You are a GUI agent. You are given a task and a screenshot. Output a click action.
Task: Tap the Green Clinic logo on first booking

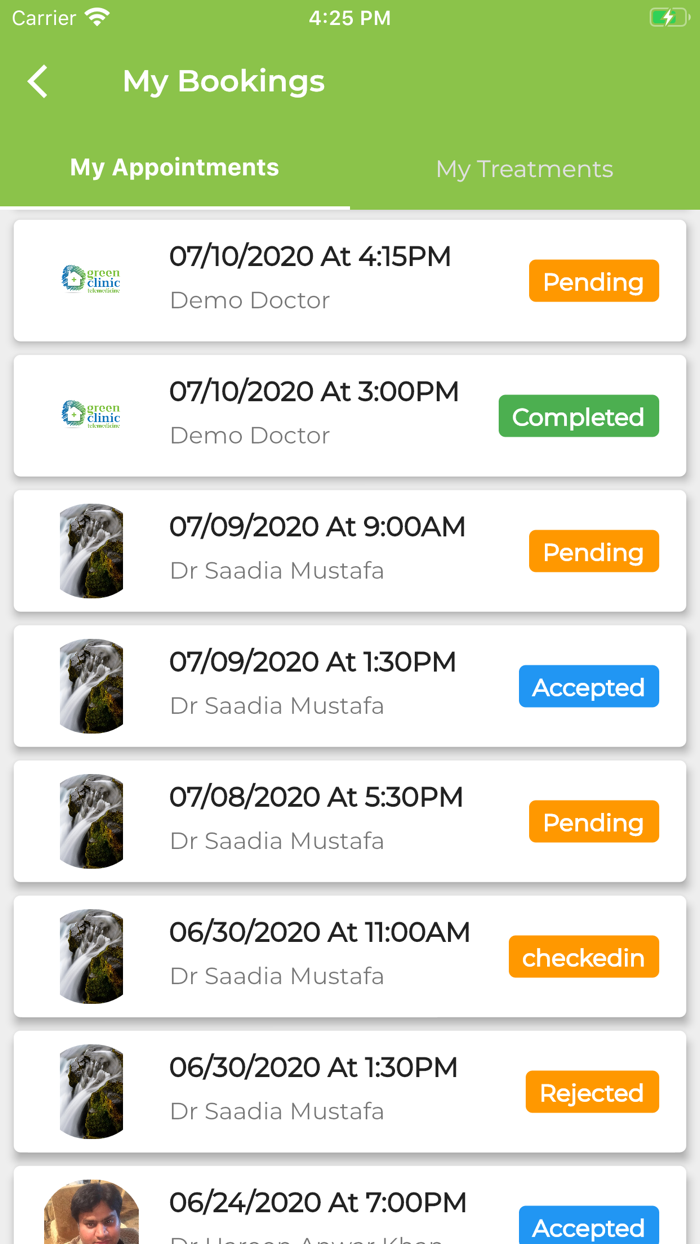[91, 280]
